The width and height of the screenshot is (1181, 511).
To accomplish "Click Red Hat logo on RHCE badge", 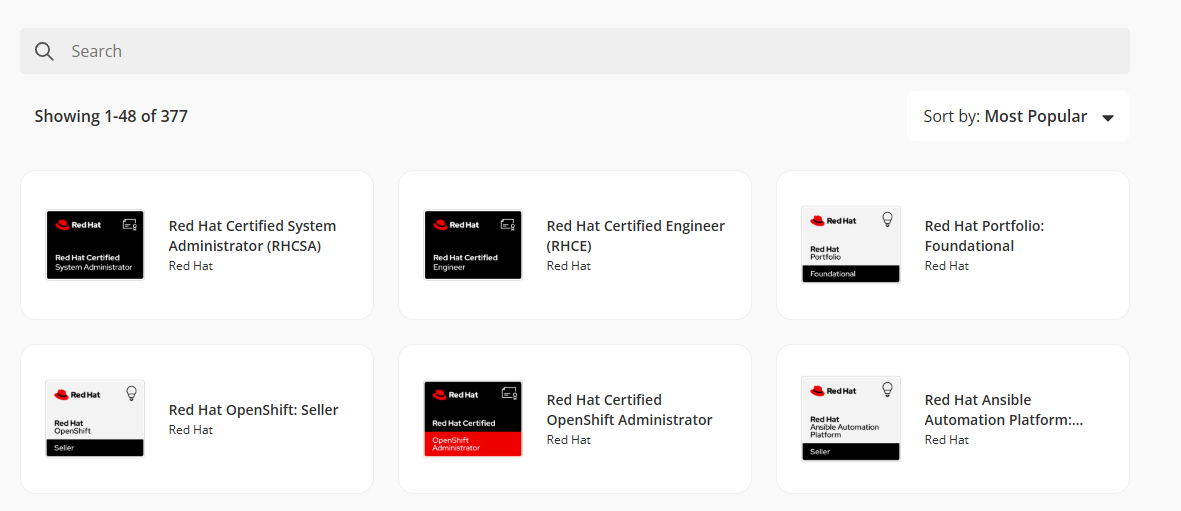I will click(456, 225).
